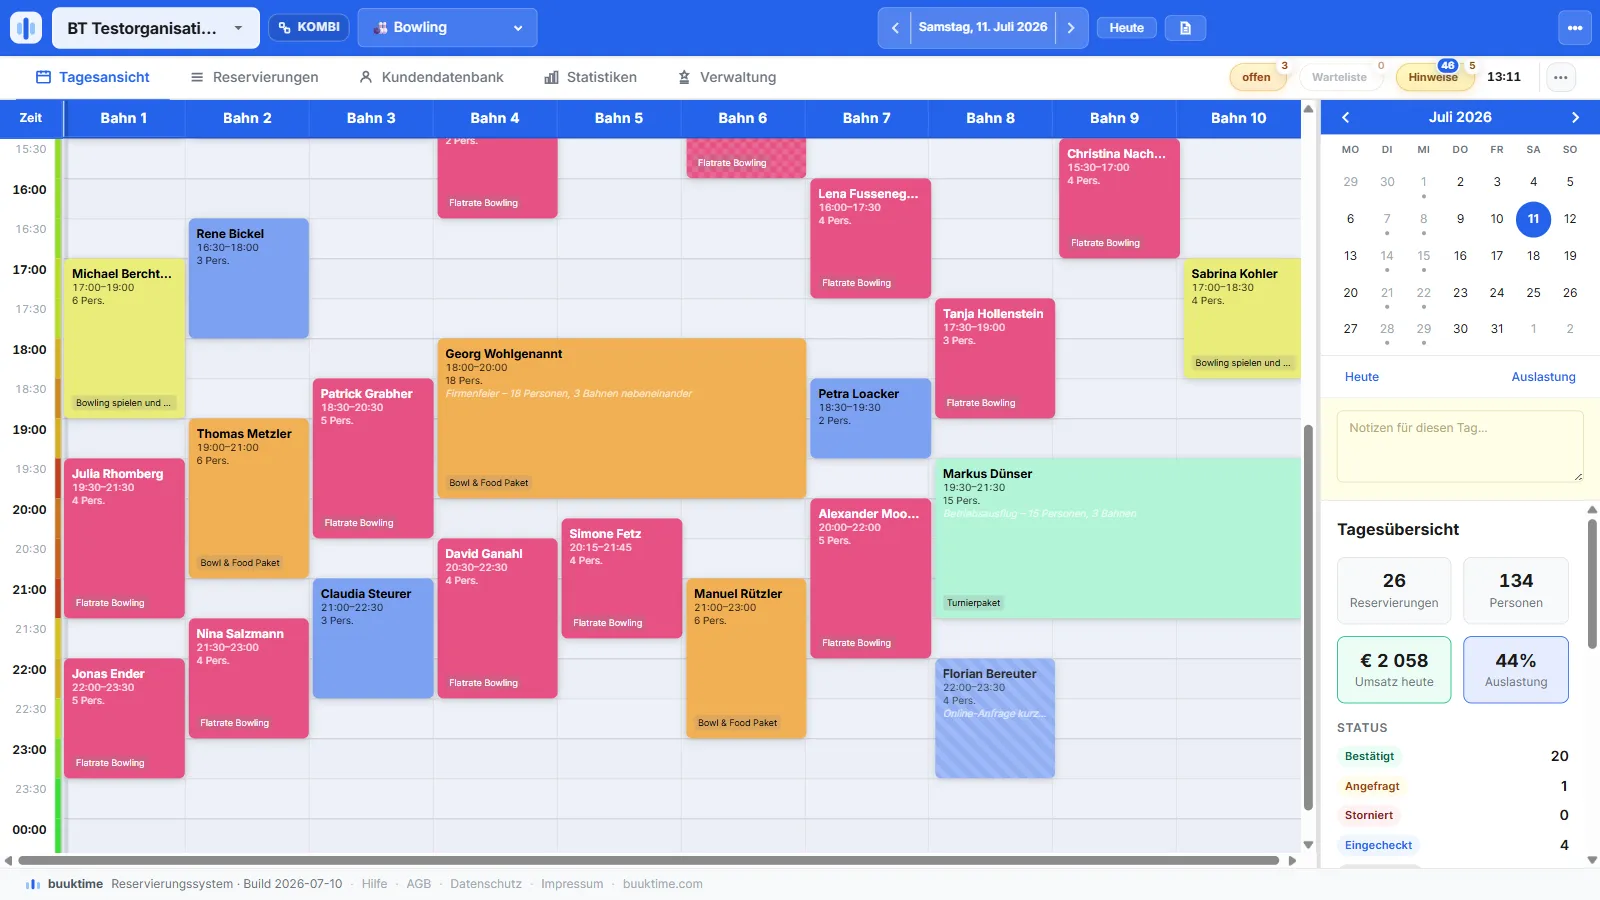1600x900 pixels.
Task: Click the Auslastung link under calendar
Action: click(x=1543, y=377)
